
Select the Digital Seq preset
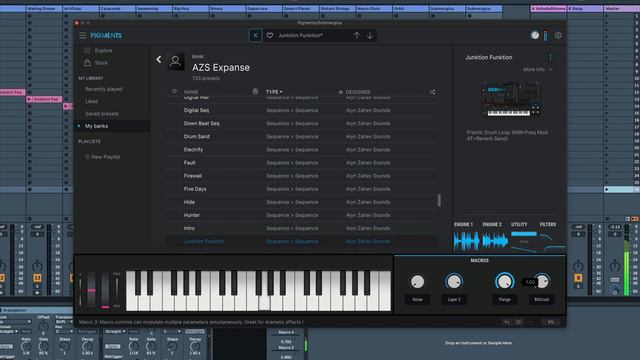302,110
